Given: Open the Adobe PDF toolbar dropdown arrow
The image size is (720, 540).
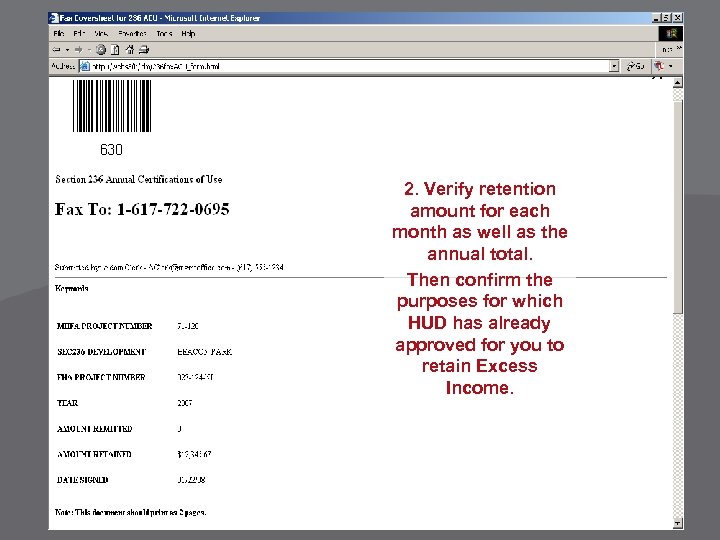Looking at the screenshot, I should [x=671, y=66].
